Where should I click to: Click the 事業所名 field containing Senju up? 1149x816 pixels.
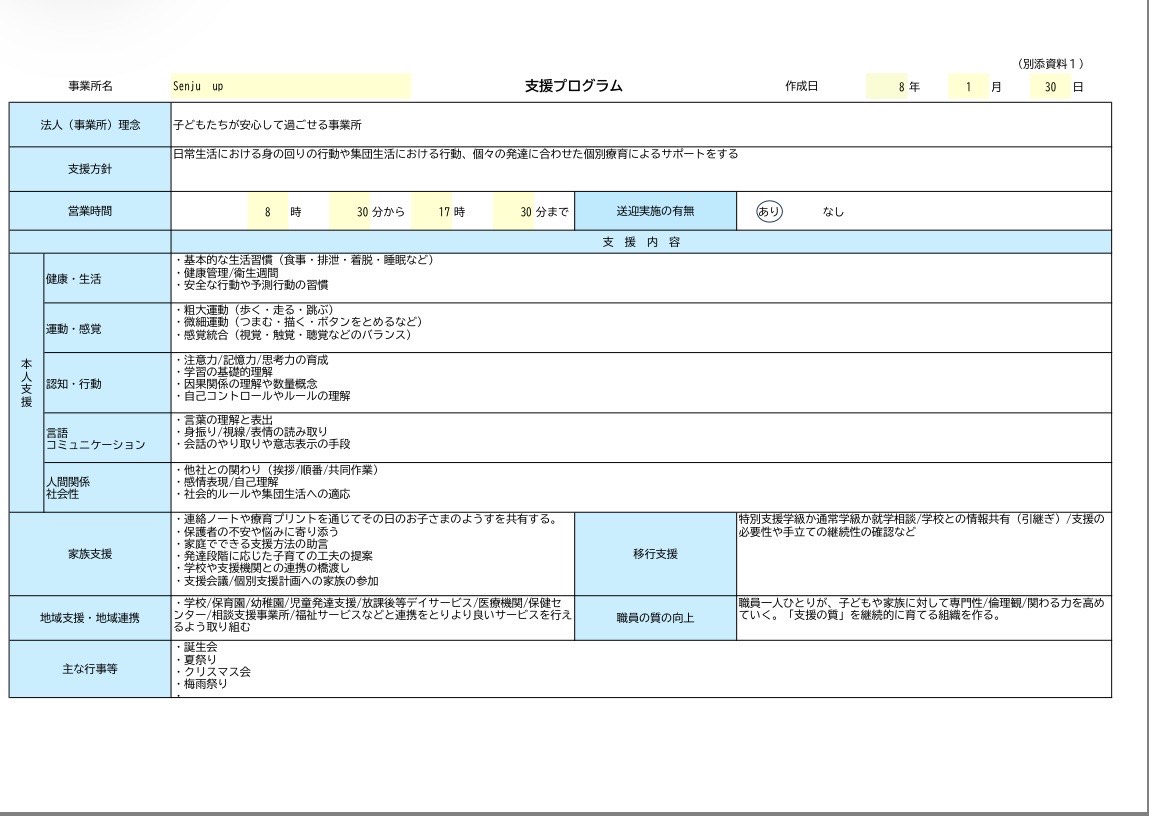[x=290, y=87]
